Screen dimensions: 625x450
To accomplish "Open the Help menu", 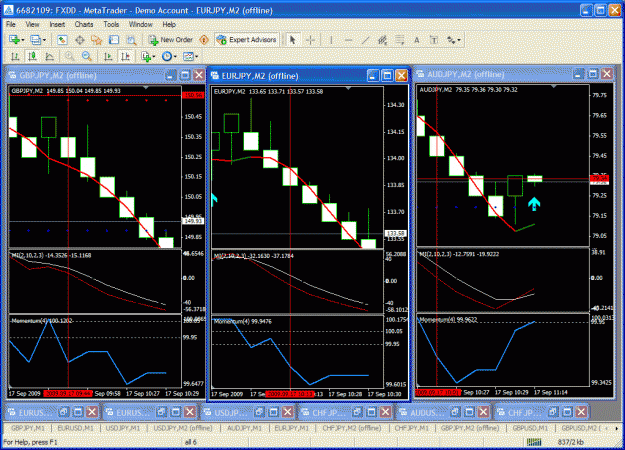I will click(x=169, y=24).
